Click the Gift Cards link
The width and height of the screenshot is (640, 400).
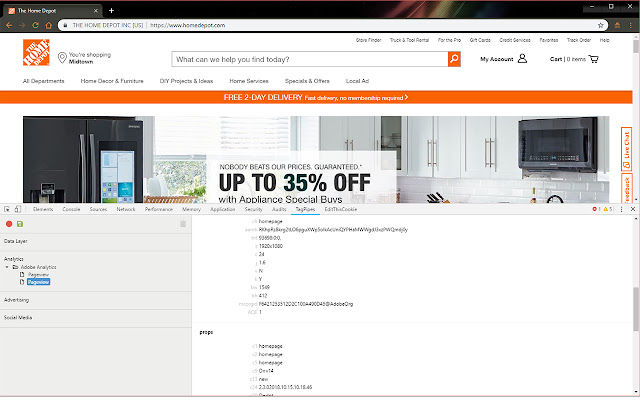pos(480,40)
